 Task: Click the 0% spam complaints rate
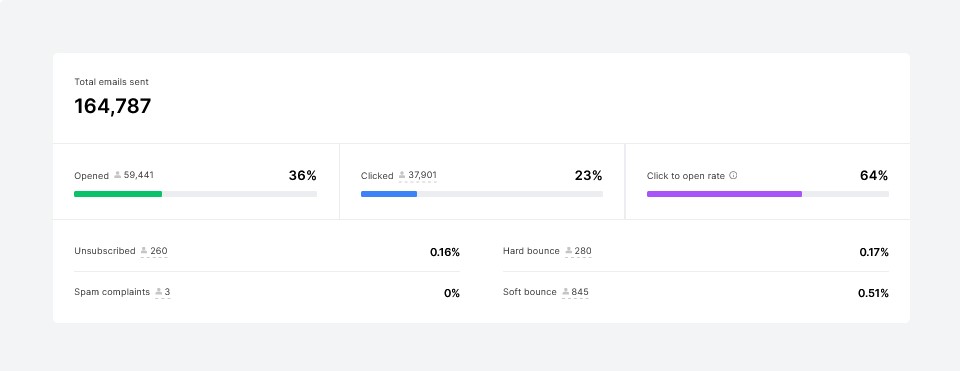(x=452, y=293)
